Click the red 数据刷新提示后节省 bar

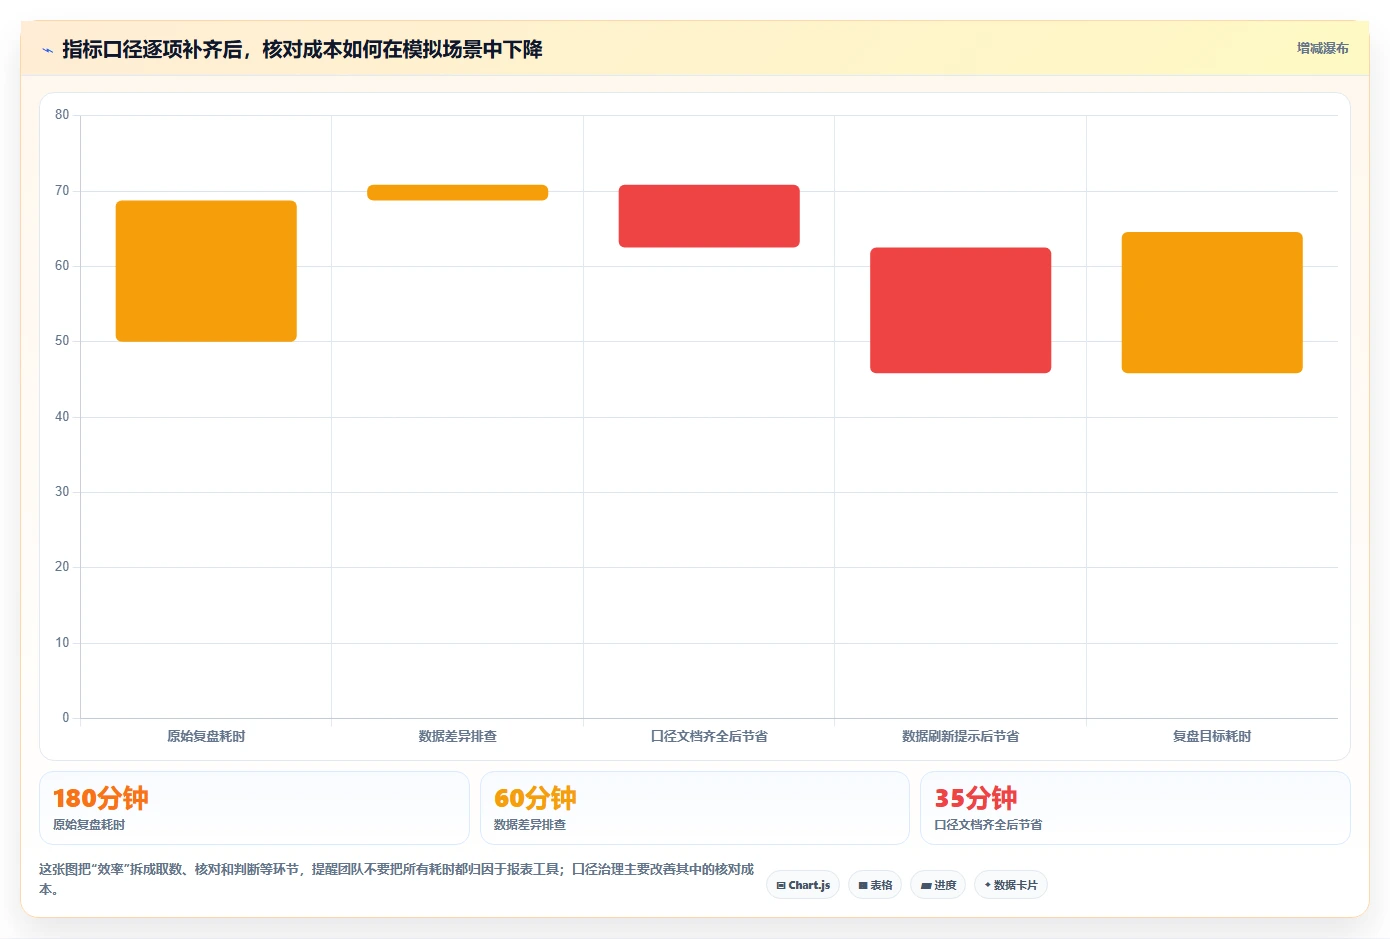click(x=960, y=310)
